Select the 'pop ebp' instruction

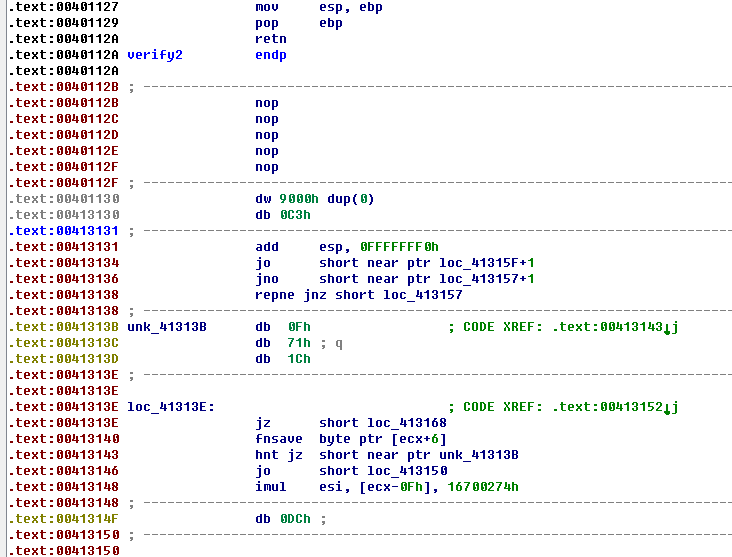pos(299,23)
